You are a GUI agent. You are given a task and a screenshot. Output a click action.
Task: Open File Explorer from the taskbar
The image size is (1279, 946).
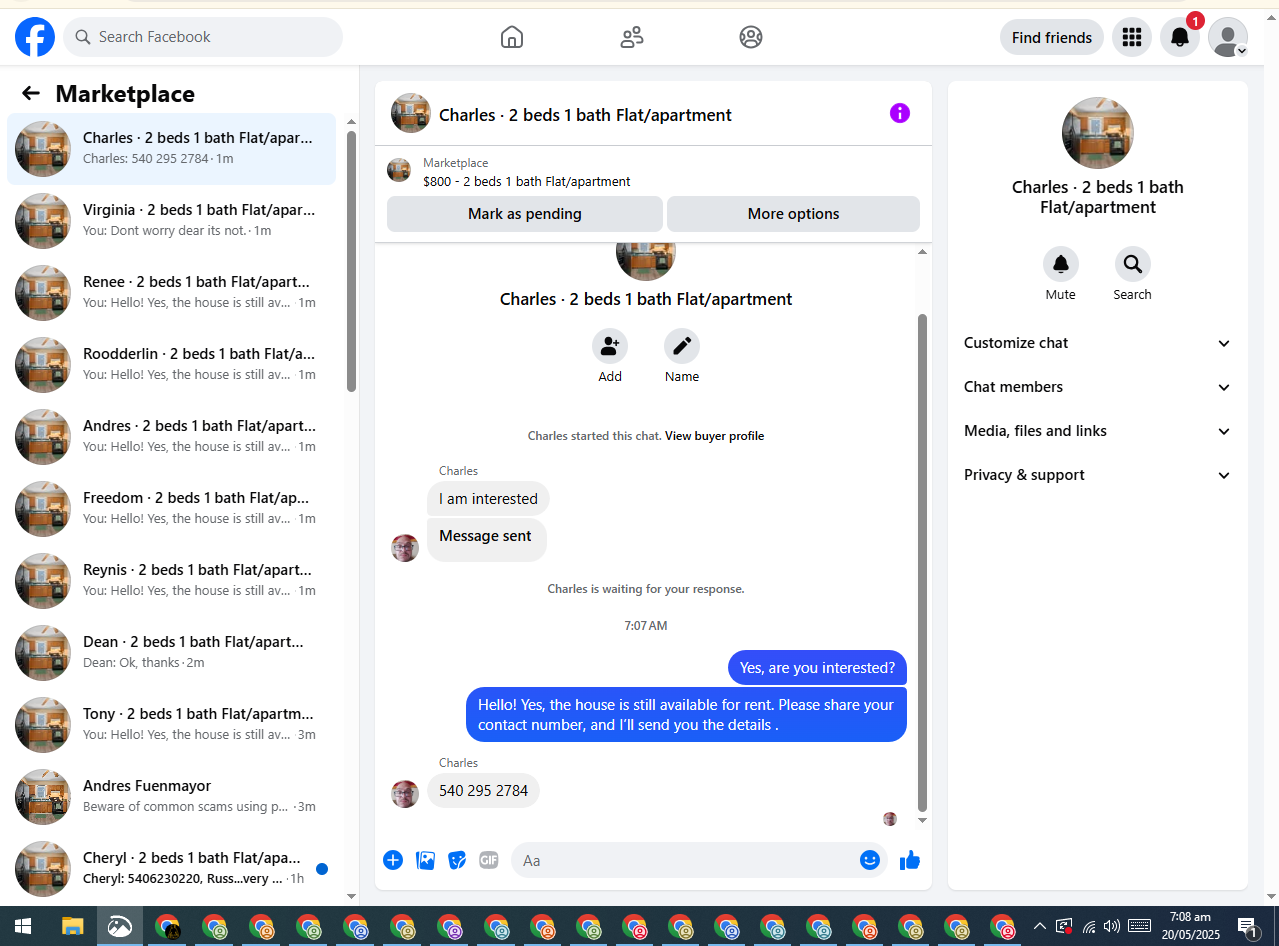click(x=72, y=927)
